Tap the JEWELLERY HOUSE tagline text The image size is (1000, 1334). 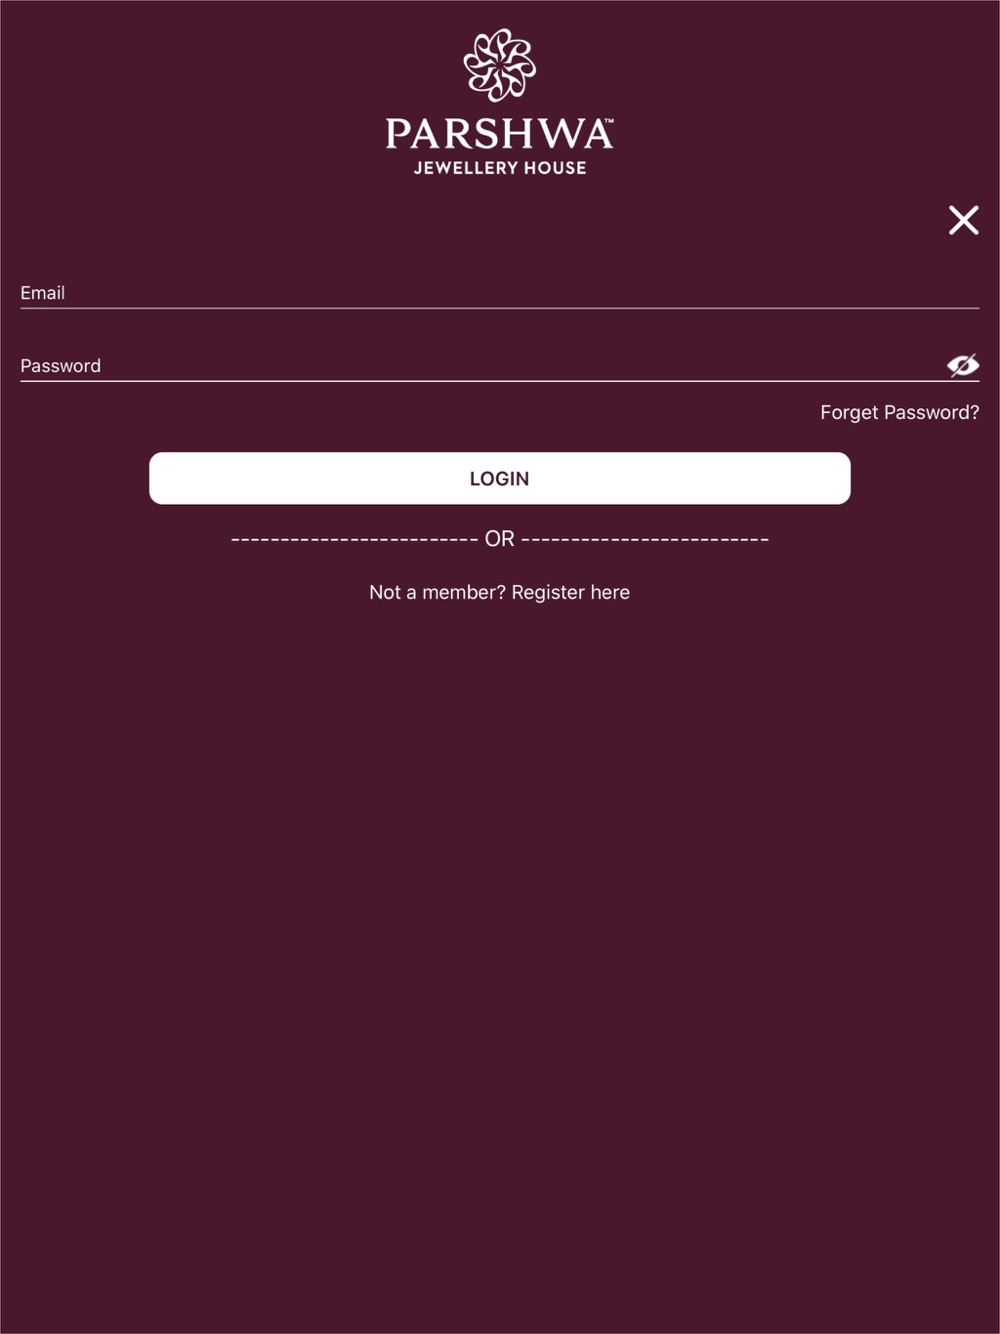[x=500, y=168]
